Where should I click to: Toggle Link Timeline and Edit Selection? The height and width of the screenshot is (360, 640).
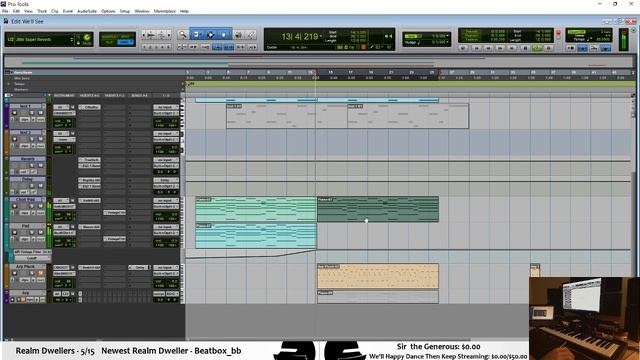tap(229, 47)
